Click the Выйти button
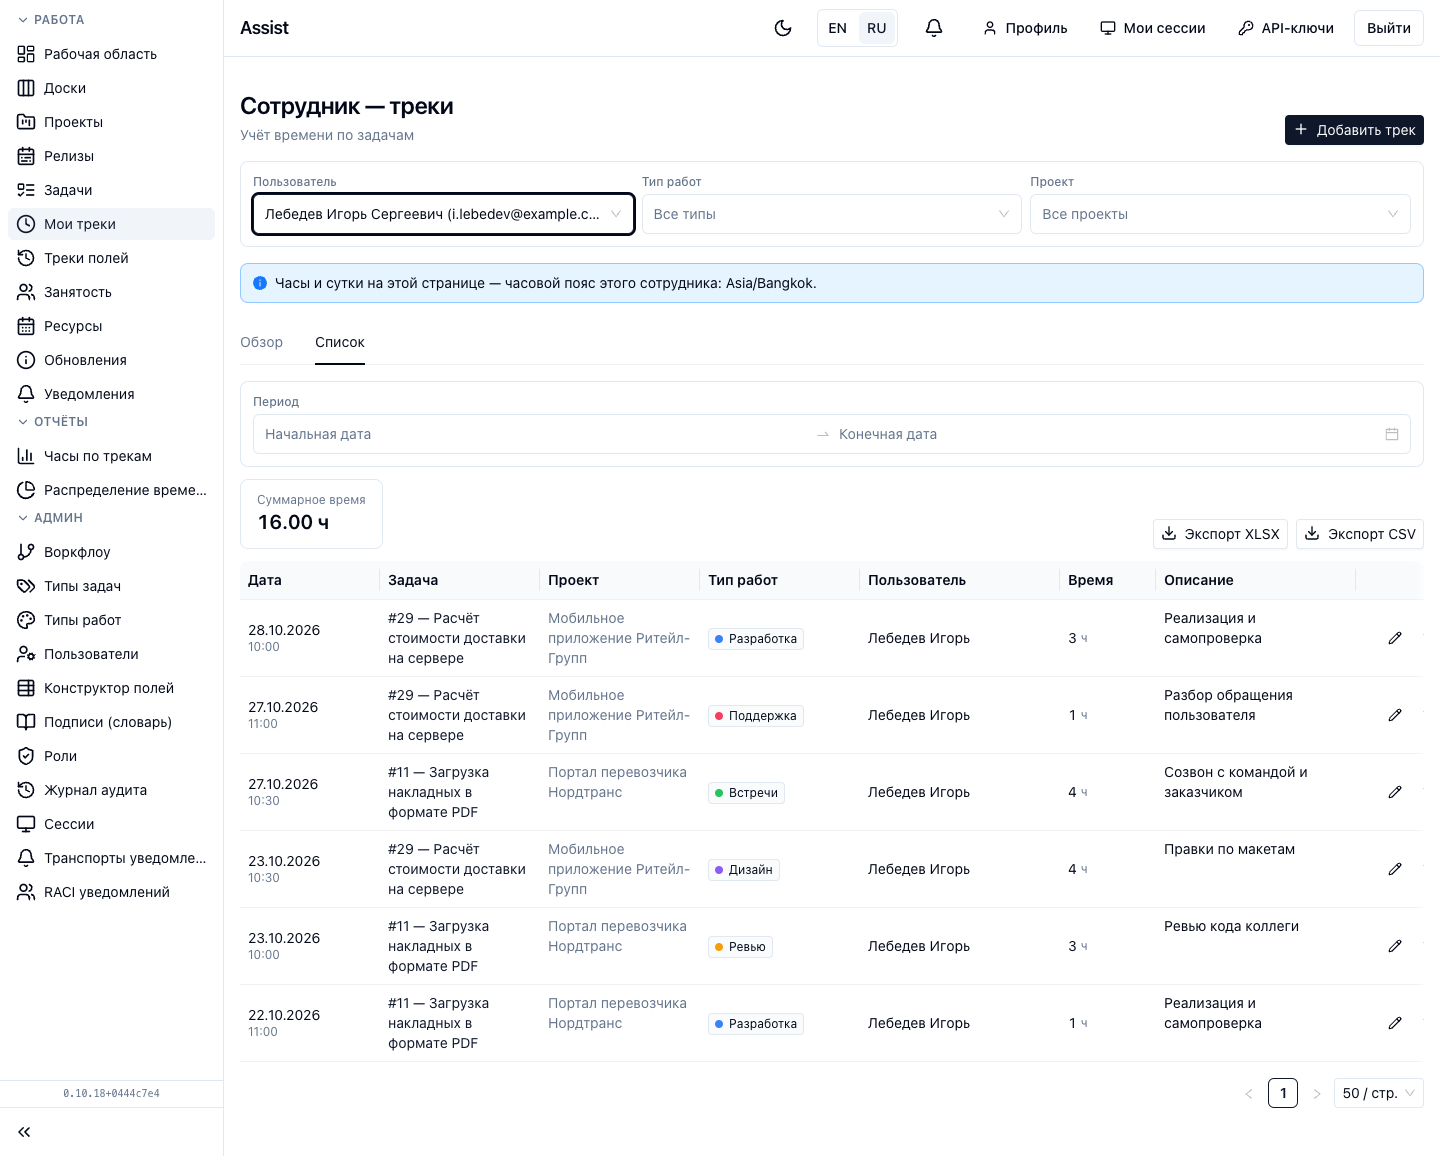Screen dimensions: 1440x1156 [x=1389, y=28]
